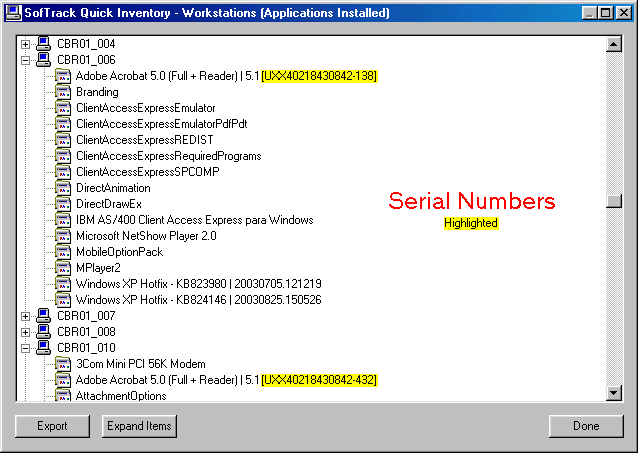The width and height of the screenshot is (638, 453).
Task: Collapse the CBR01_006 workstation node
Action: coord(25,60)
